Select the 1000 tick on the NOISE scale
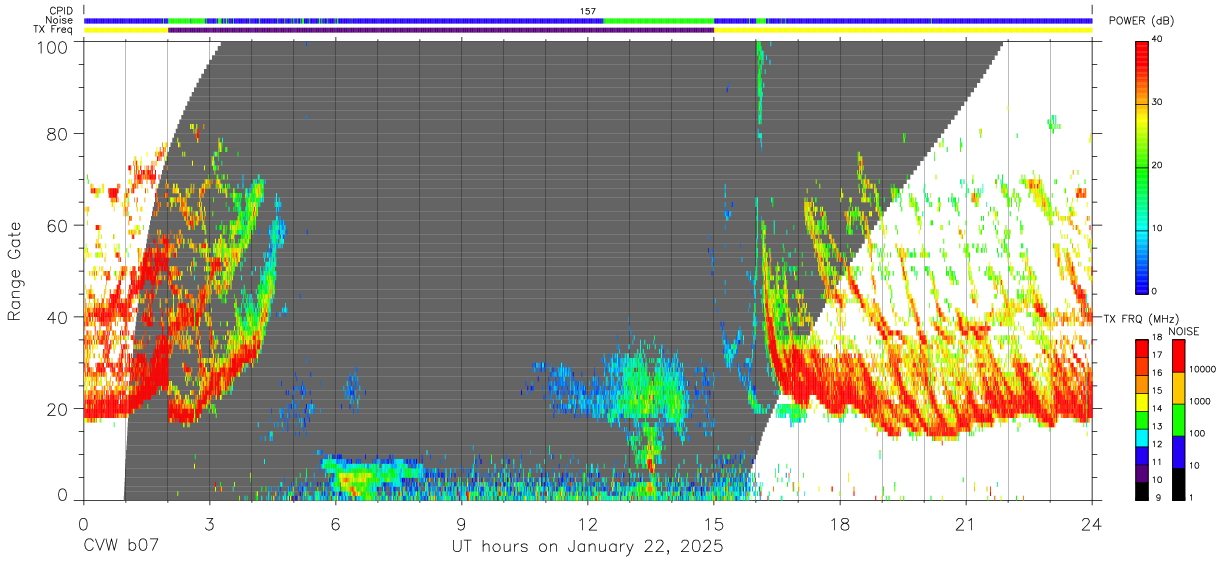This screenshot has height=567, width=1228. (1201, 401)
